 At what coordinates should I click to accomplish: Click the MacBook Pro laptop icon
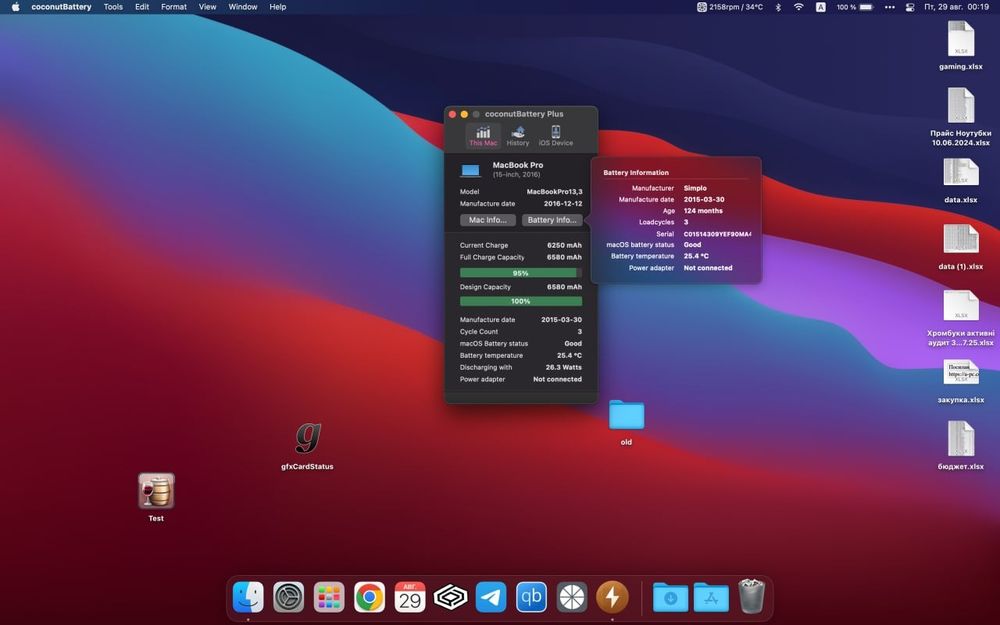click(x=470, y=170)
